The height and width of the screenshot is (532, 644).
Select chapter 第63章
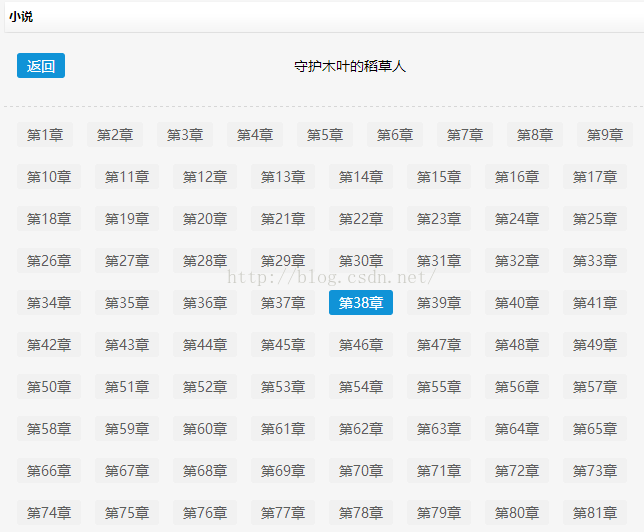(x=439, y=428)
